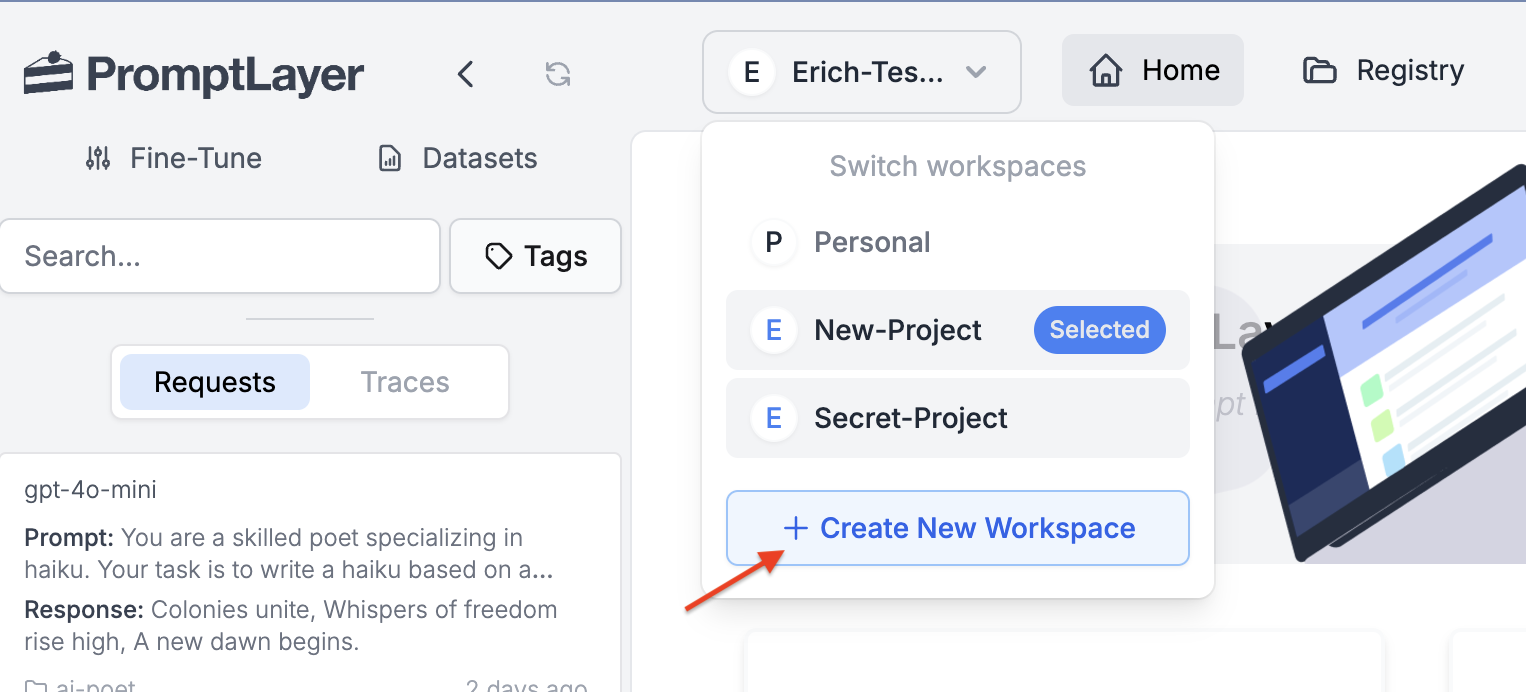
Task: Open the Erich-Tes... workspace switcher dropdown
Action: [x=862, y=72]
